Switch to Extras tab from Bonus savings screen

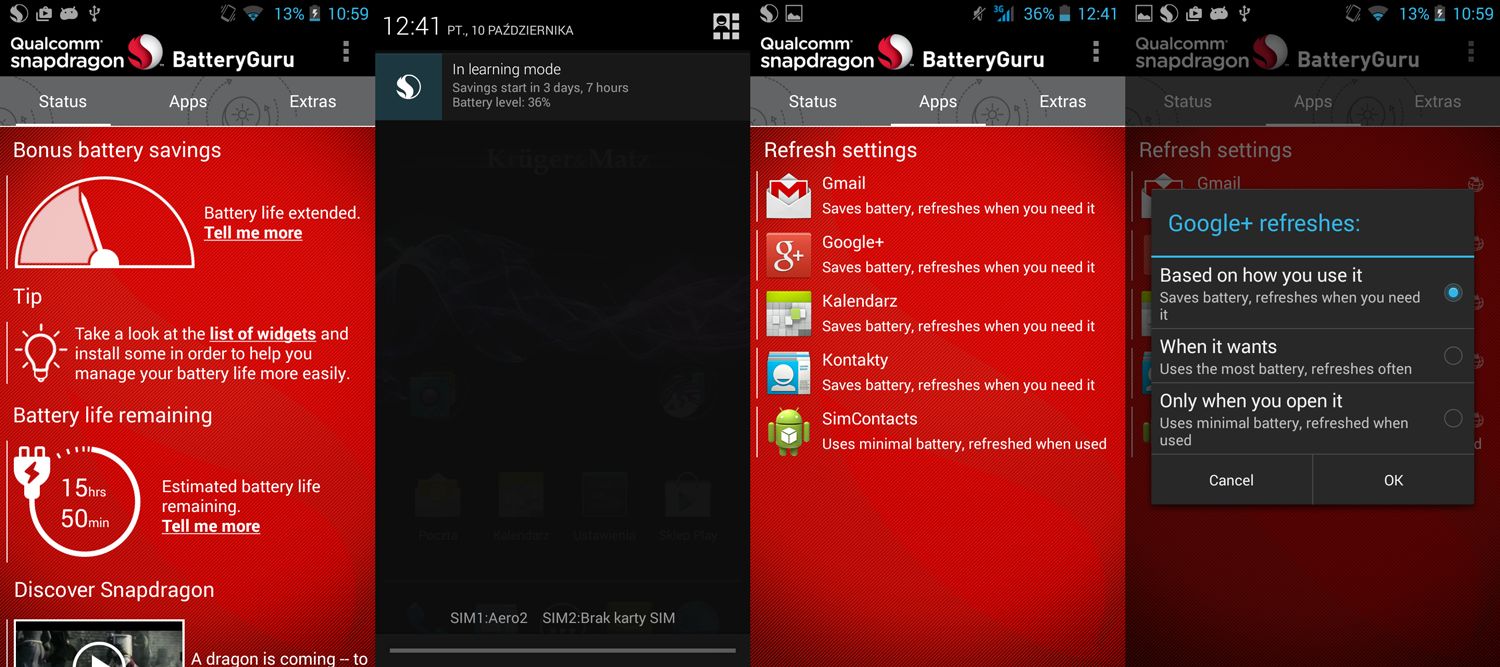313,101
